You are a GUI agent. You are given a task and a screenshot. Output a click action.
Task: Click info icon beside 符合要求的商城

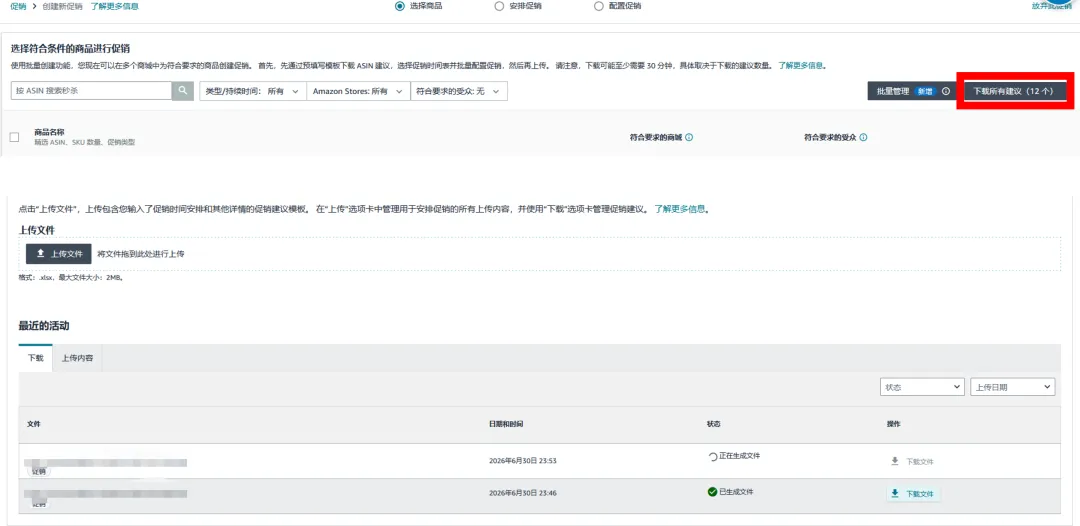(689, 137)
